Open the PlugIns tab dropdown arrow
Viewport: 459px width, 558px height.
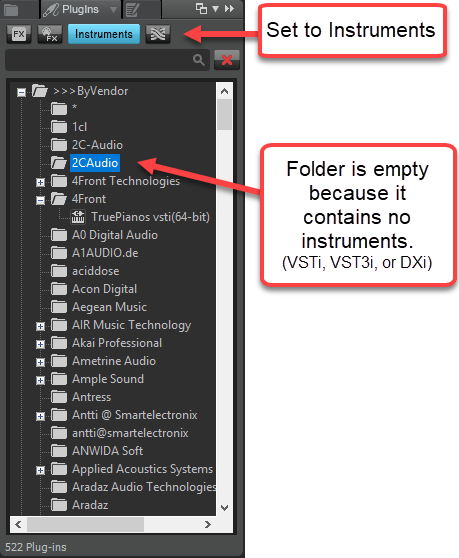click(x=113, y=10)
